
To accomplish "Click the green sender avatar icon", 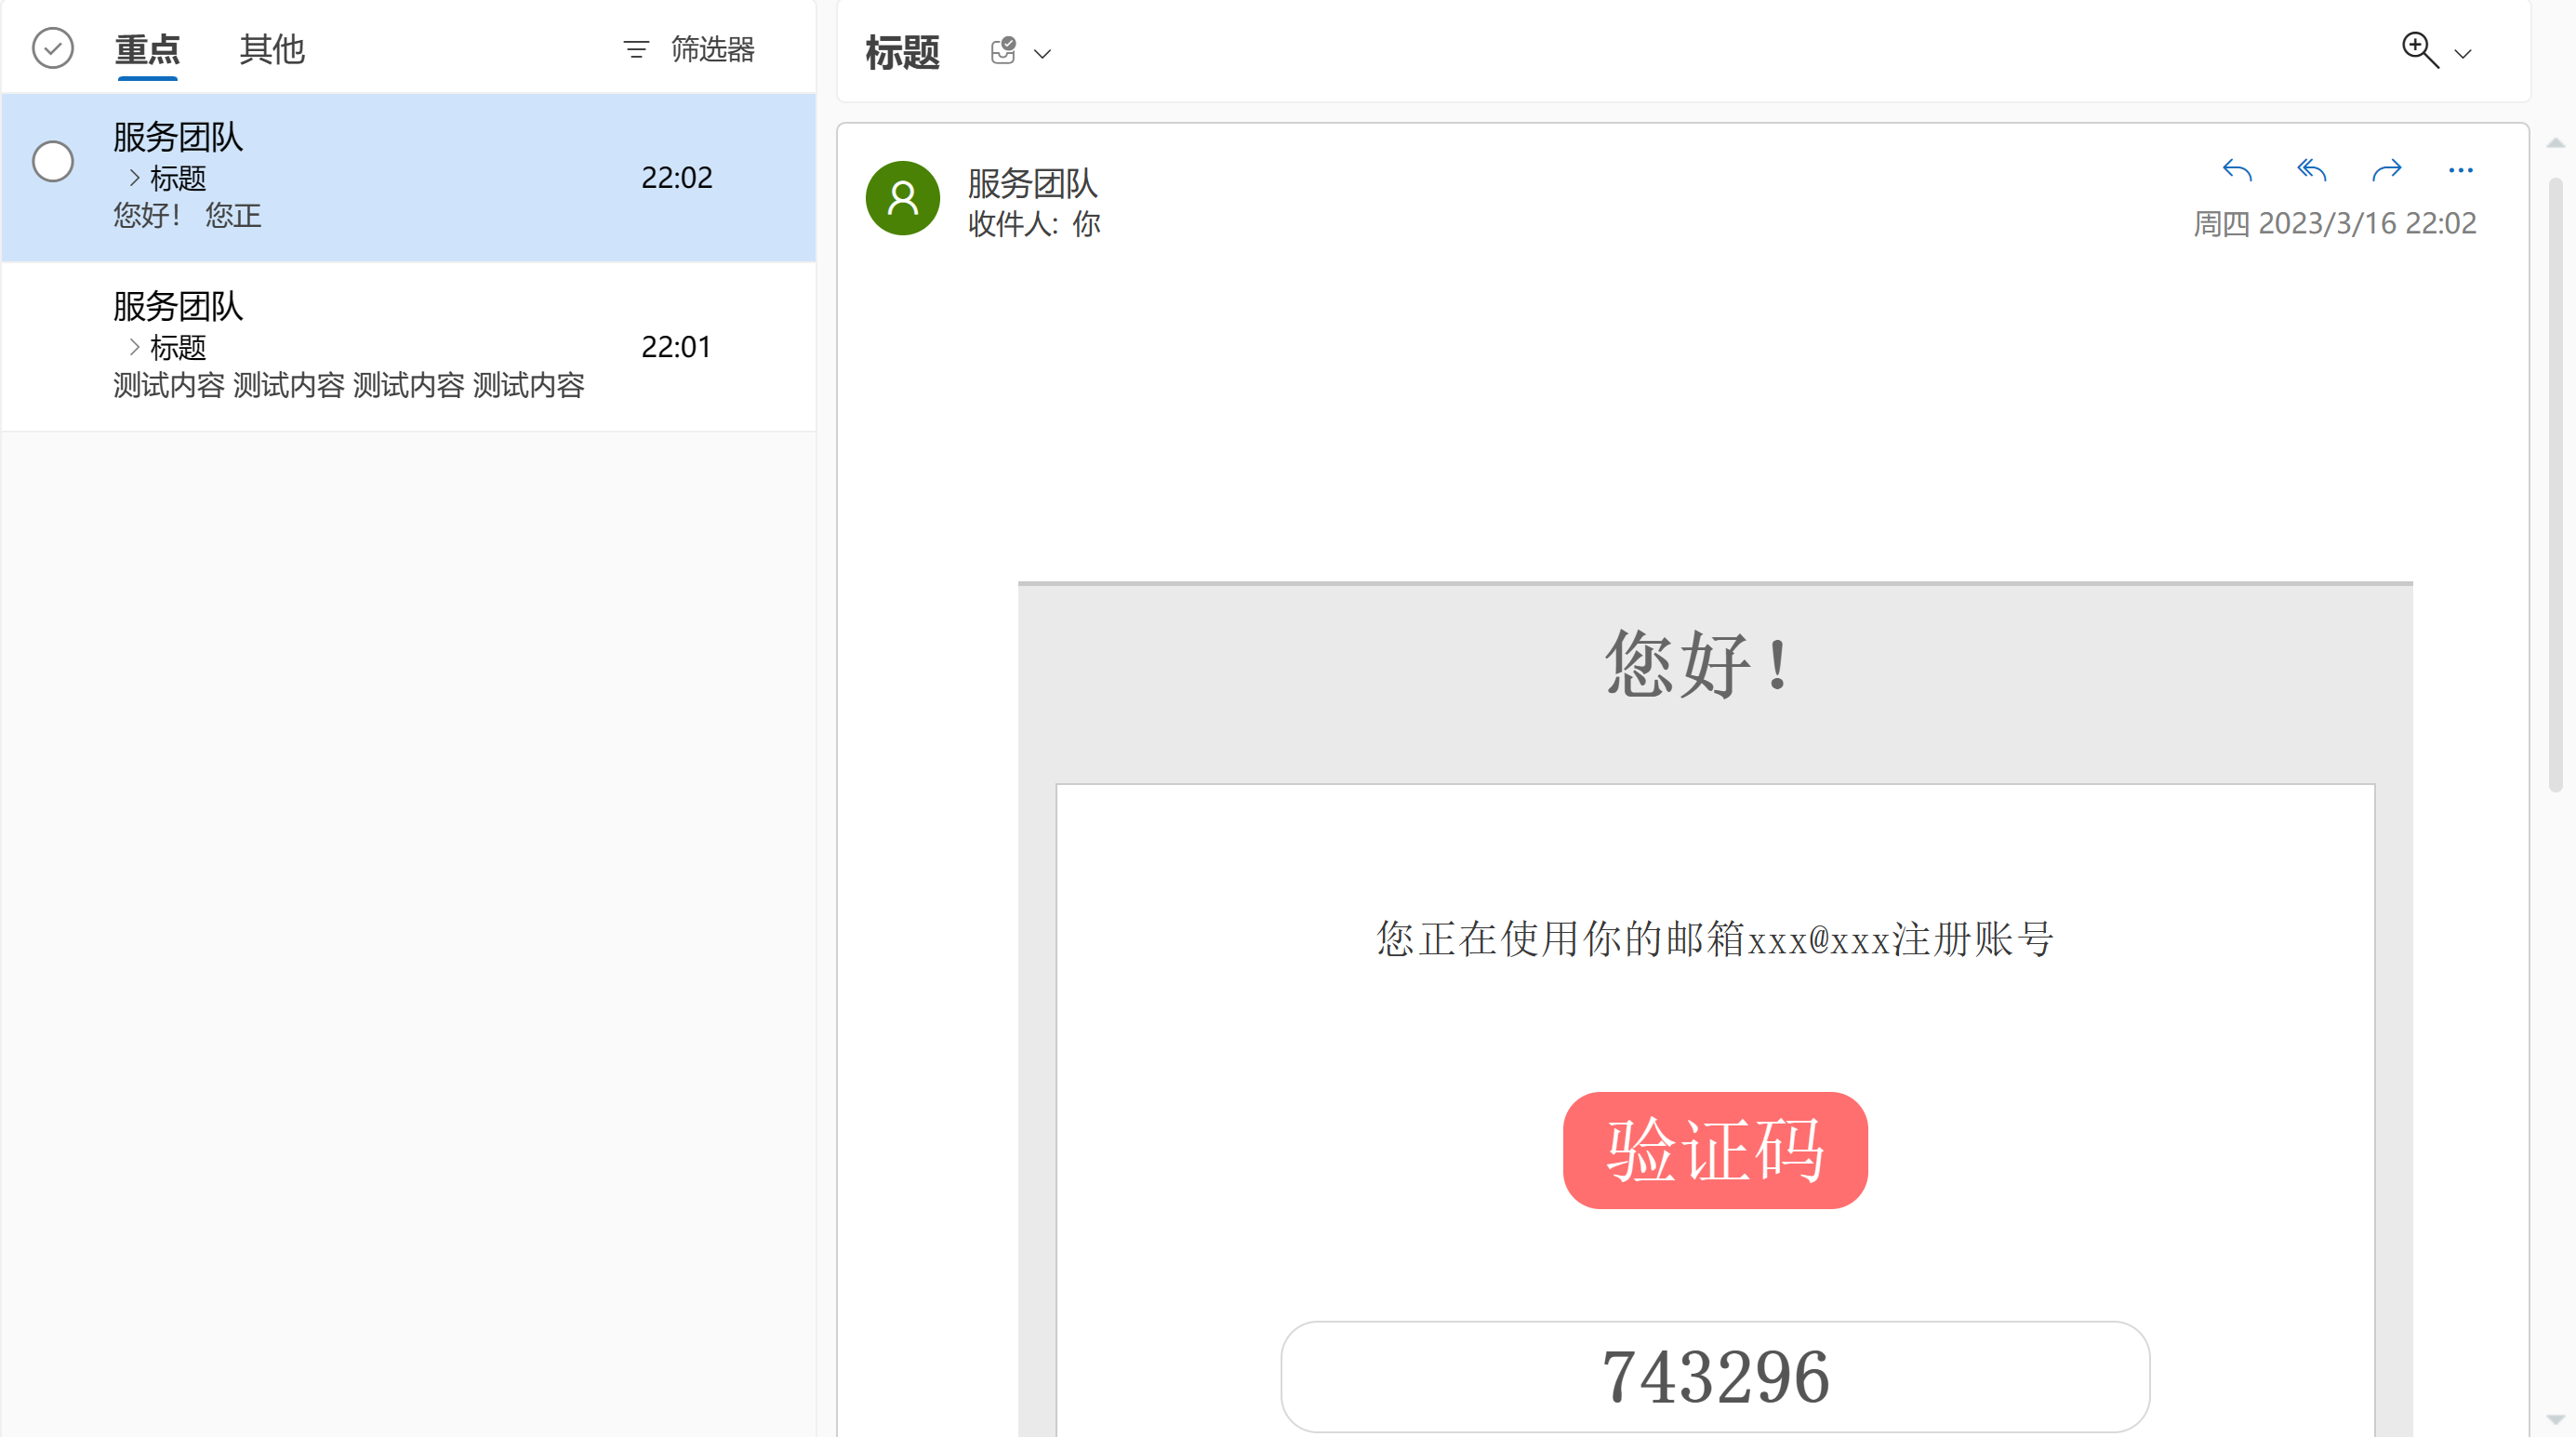I will click(x=903, y=198).
